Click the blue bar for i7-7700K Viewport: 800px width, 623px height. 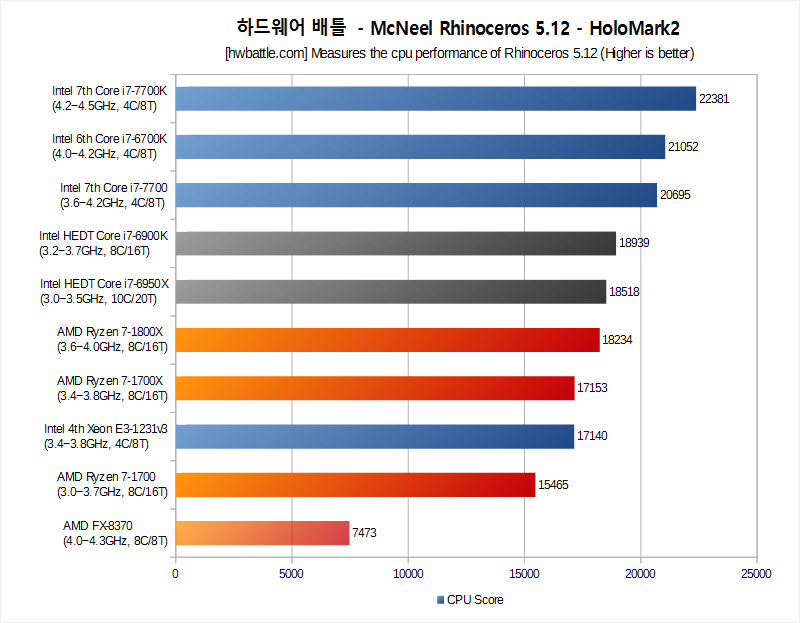pyautogui.click(x=436, y=98)
